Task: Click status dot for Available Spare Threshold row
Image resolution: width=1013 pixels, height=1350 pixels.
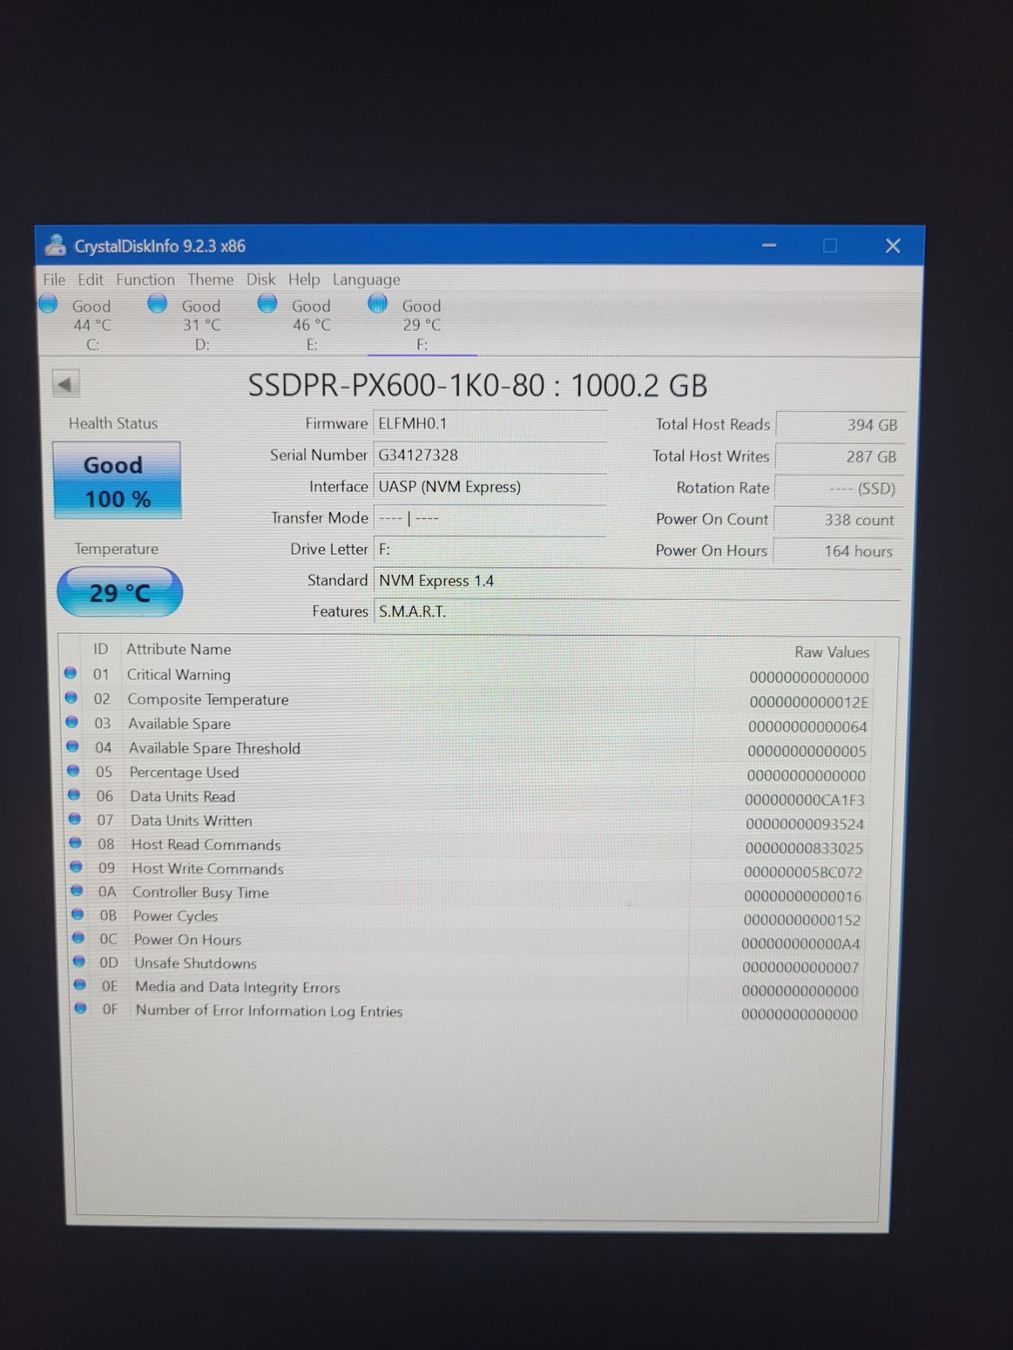Action: [x=73, y=747]
